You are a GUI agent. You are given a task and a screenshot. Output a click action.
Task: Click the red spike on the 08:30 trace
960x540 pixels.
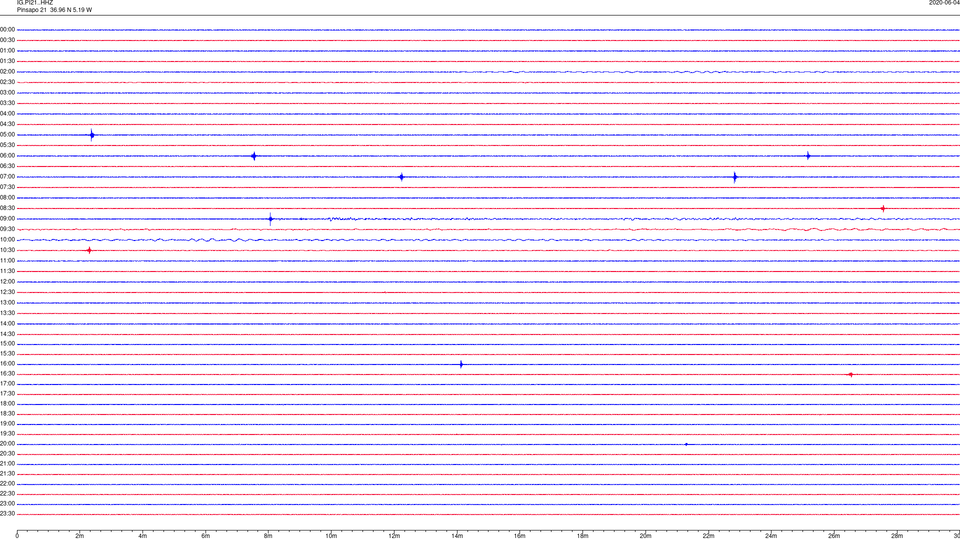[883, 209]
